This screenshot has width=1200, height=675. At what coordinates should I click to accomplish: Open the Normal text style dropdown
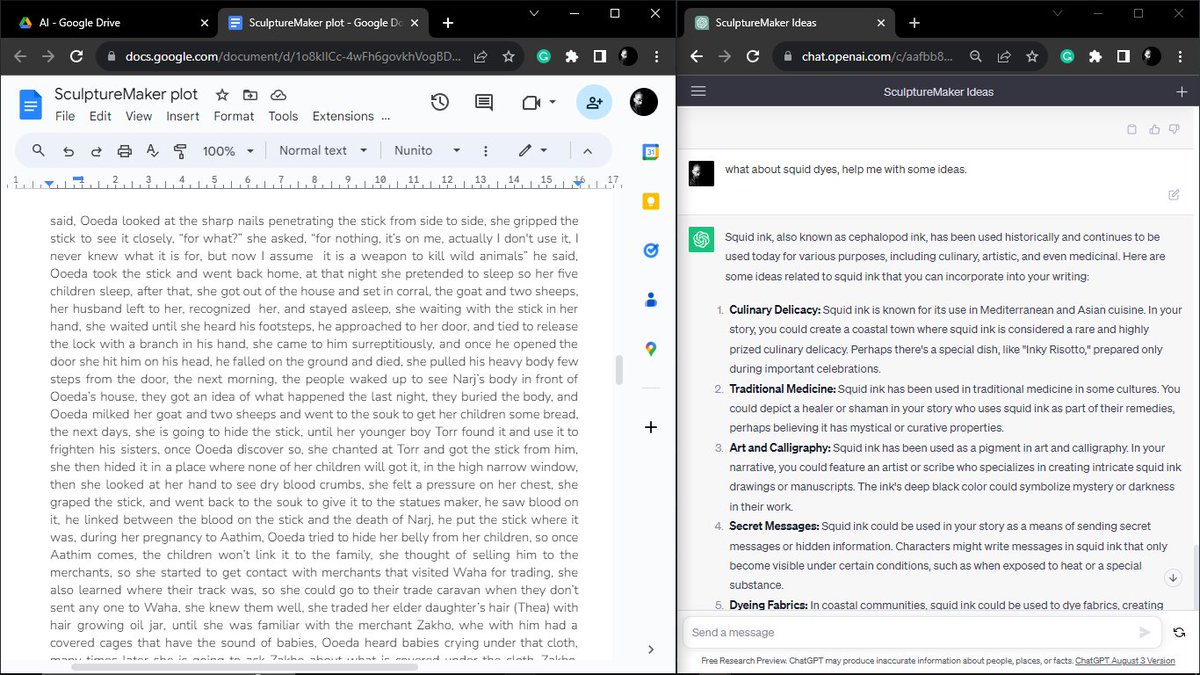pos(323,151)
